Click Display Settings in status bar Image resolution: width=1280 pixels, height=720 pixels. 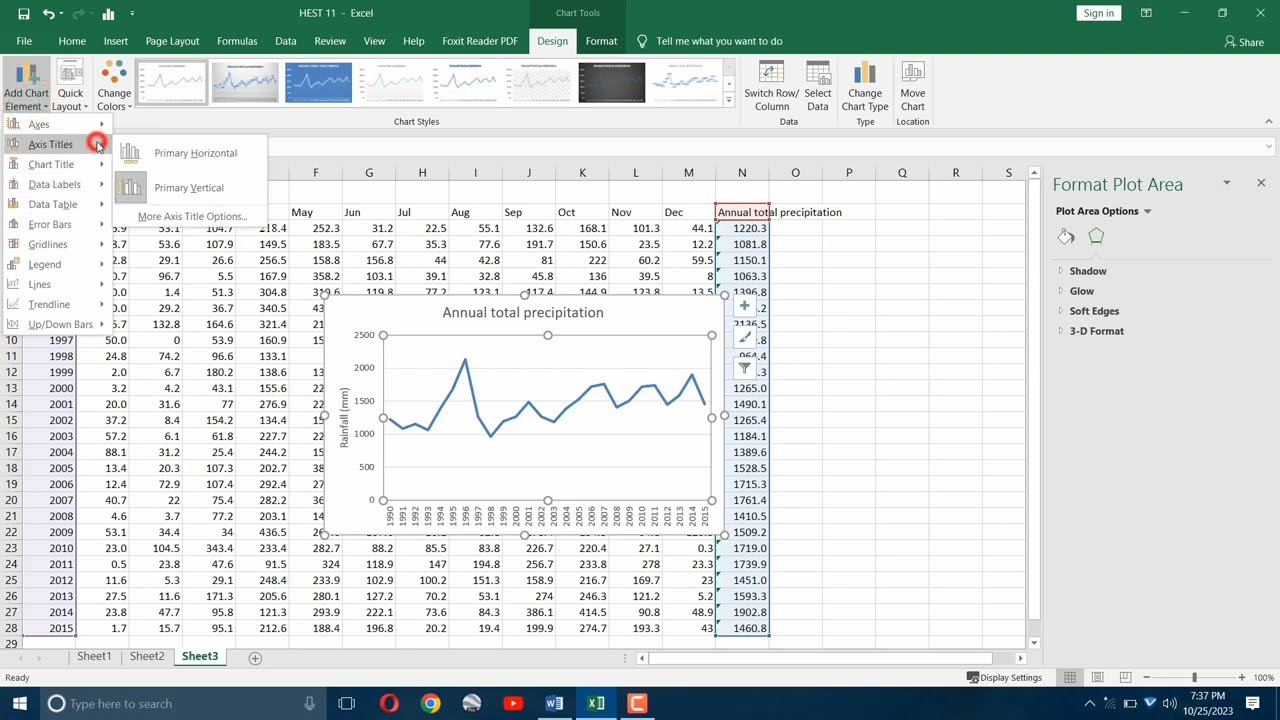(x=1004, y=677)
